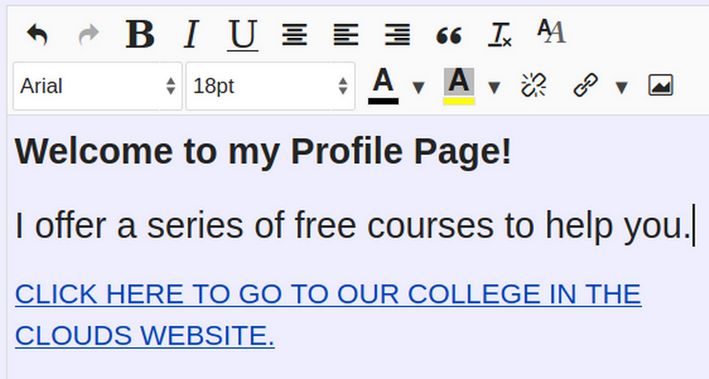Expand the text color picker arrow
Image resolution: width=709 pixels, height=379 pixels.
(419, 87)
